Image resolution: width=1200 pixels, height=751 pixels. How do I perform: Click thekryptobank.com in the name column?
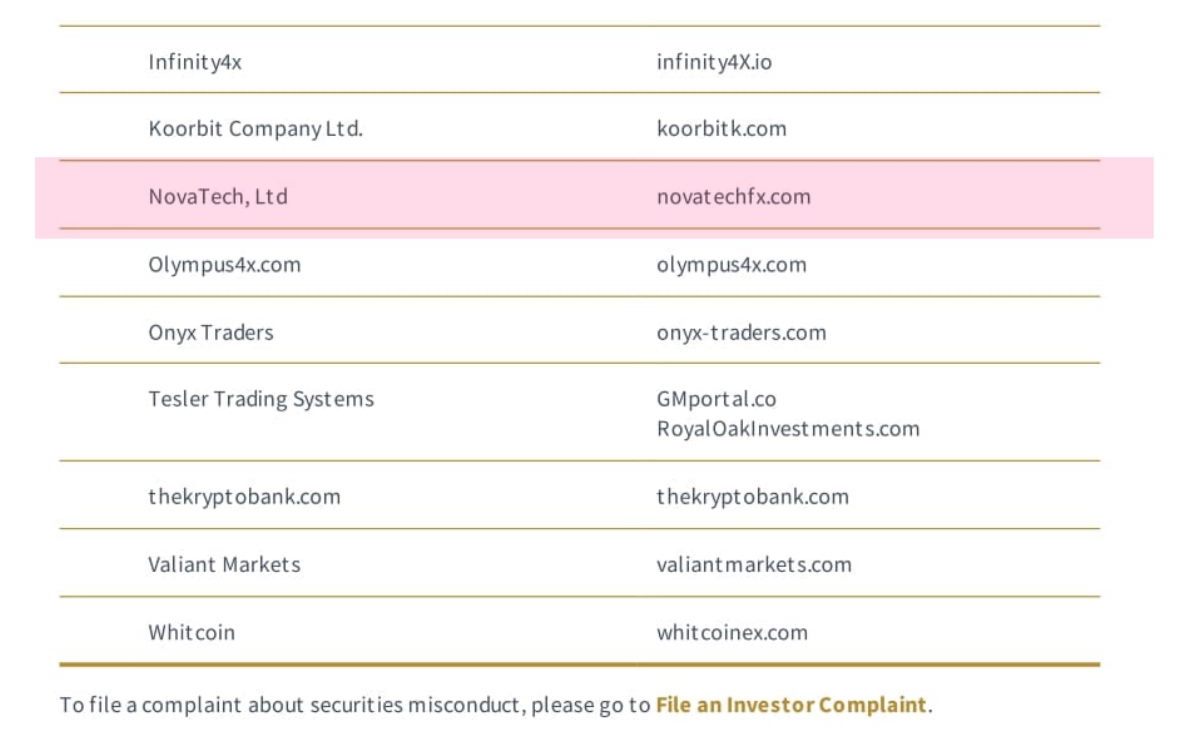click(x=244, y=497)
